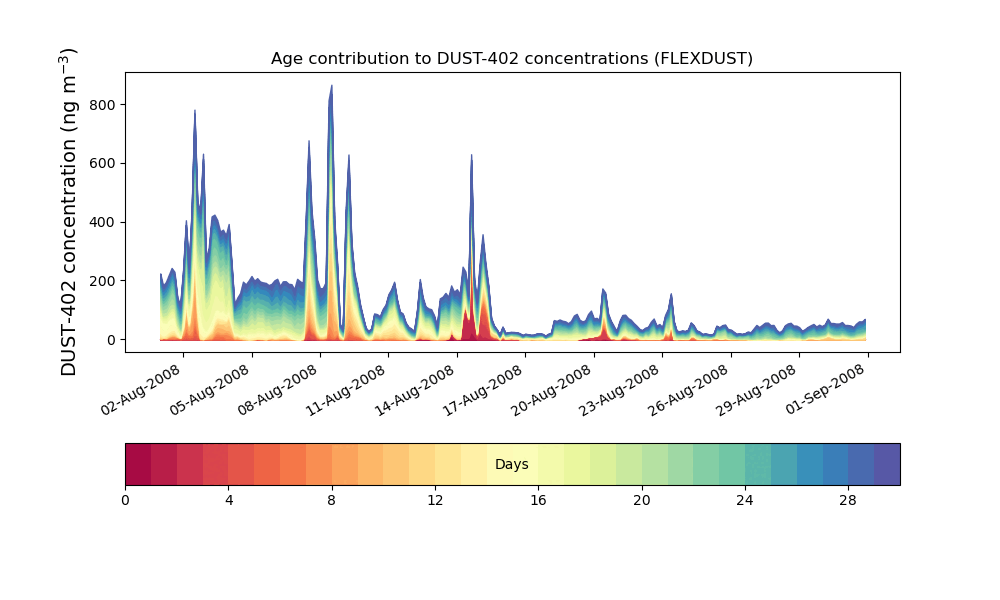Click the Days label on the colorbar
The width and height of the screenshot is (1000, 600).
511,465
